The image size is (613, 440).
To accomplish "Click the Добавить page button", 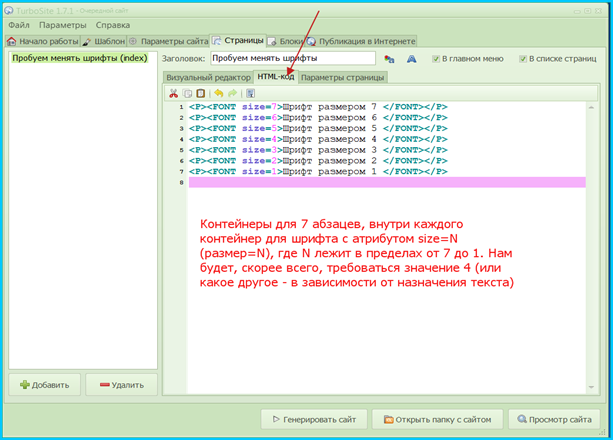I will coord(45,385).
